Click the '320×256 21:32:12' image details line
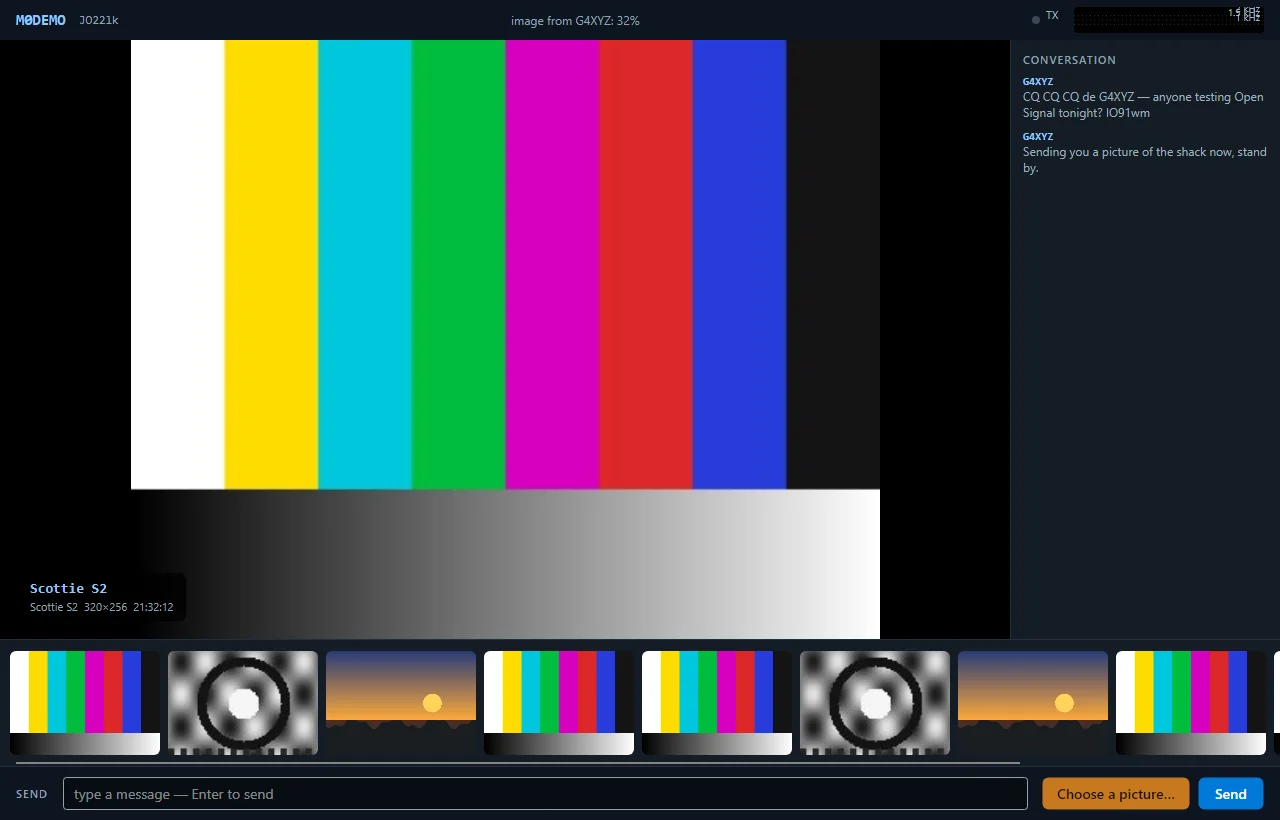This screenshot has height=820, width=1280. [x=102, y=607]
